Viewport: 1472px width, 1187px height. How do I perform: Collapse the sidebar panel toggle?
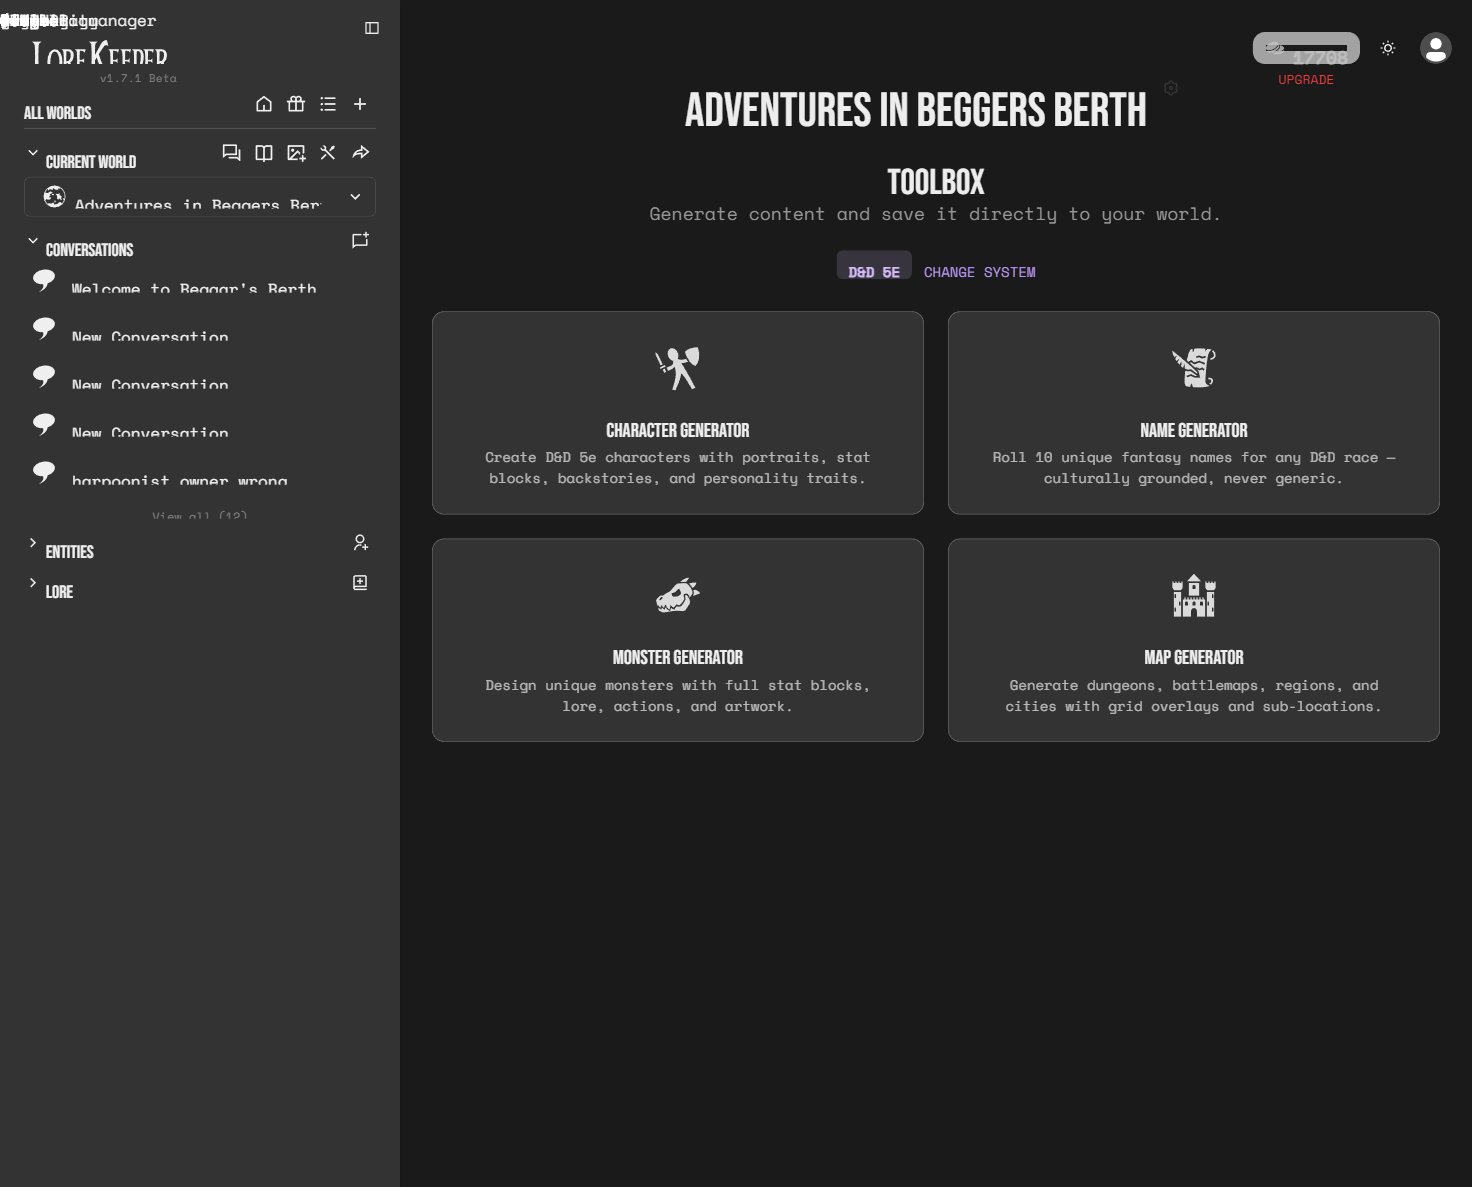click(372, 28)
